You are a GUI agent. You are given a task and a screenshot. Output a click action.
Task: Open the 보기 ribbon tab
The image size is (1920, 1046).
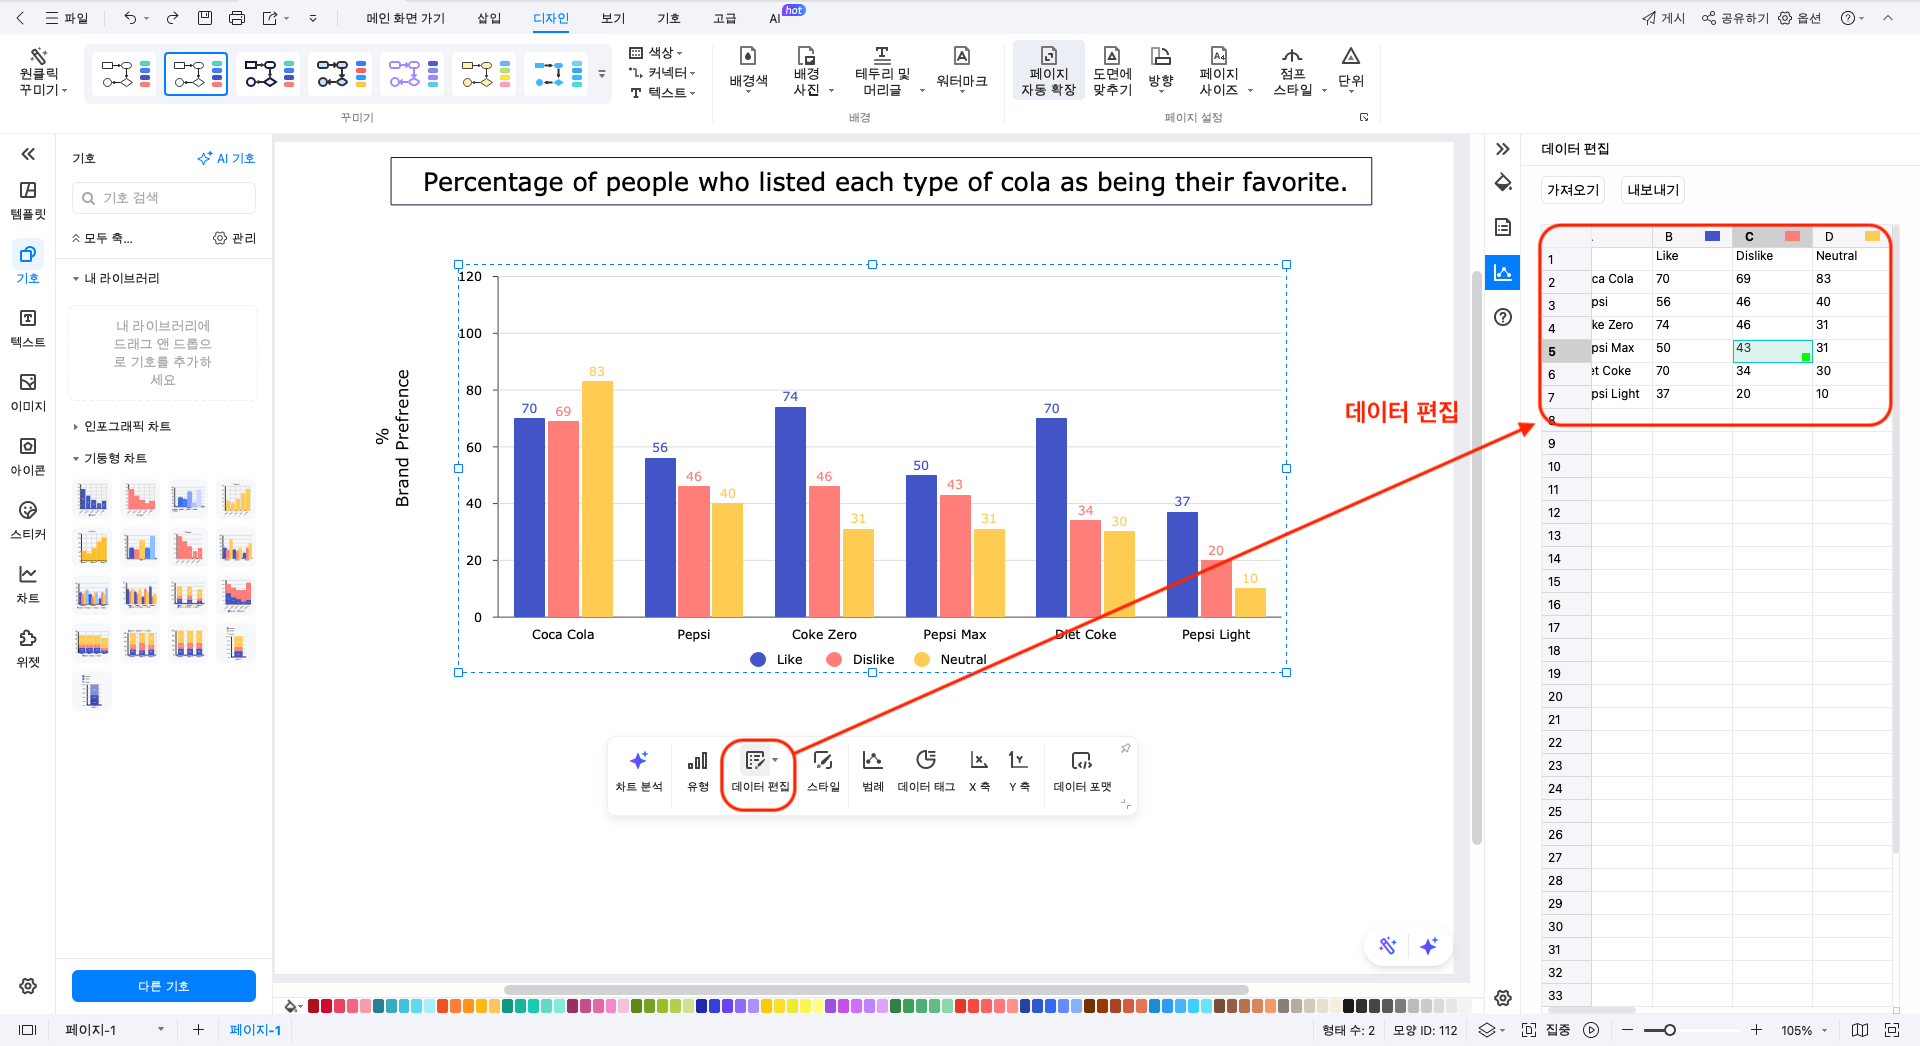point(612,18)
